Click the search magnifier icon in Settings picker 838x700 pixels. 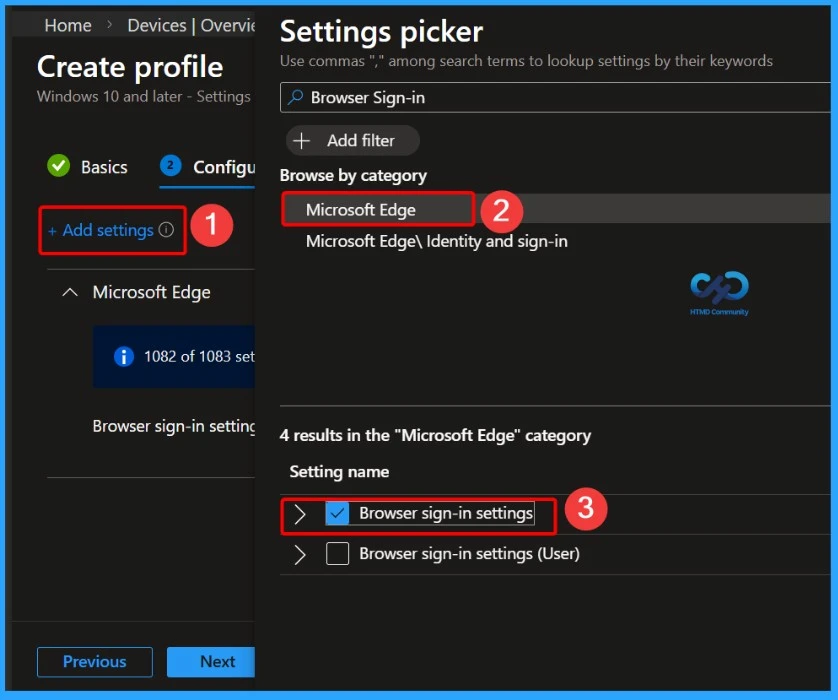pyautogui.click(x=295, y=97)
